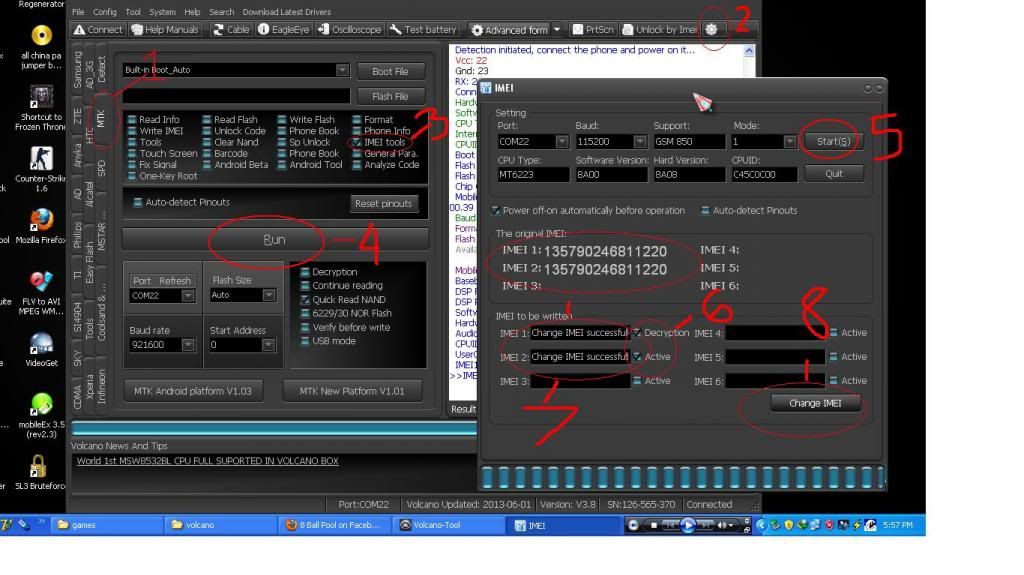Viewport: 1024px width, 575px height.
Task: Open Mozilla Firefox desktop shortcut
Action: coord(41,221)
